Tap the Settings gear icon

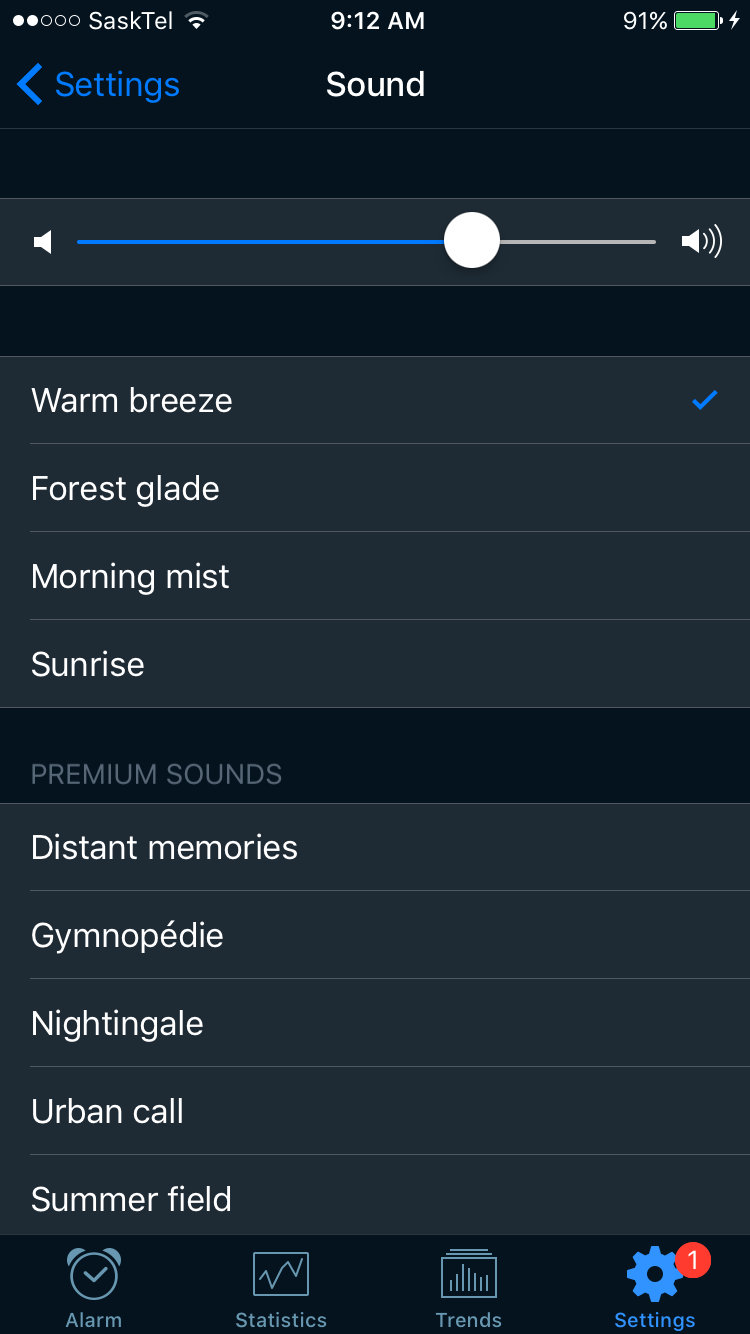[x=654, y=1274]
